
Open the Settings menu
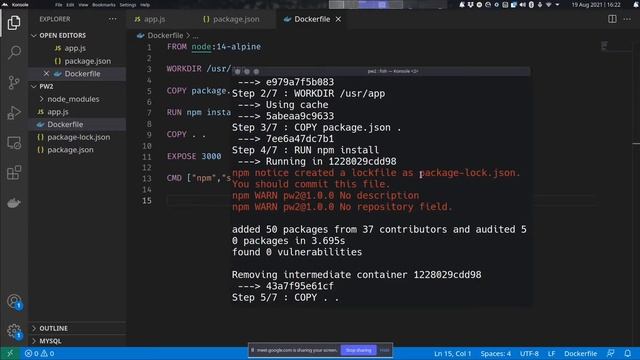point(128,5)
